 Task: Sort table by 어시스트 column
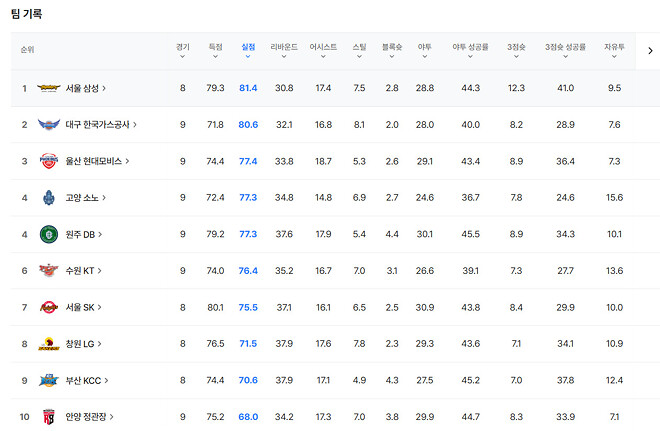coord(323,51)
